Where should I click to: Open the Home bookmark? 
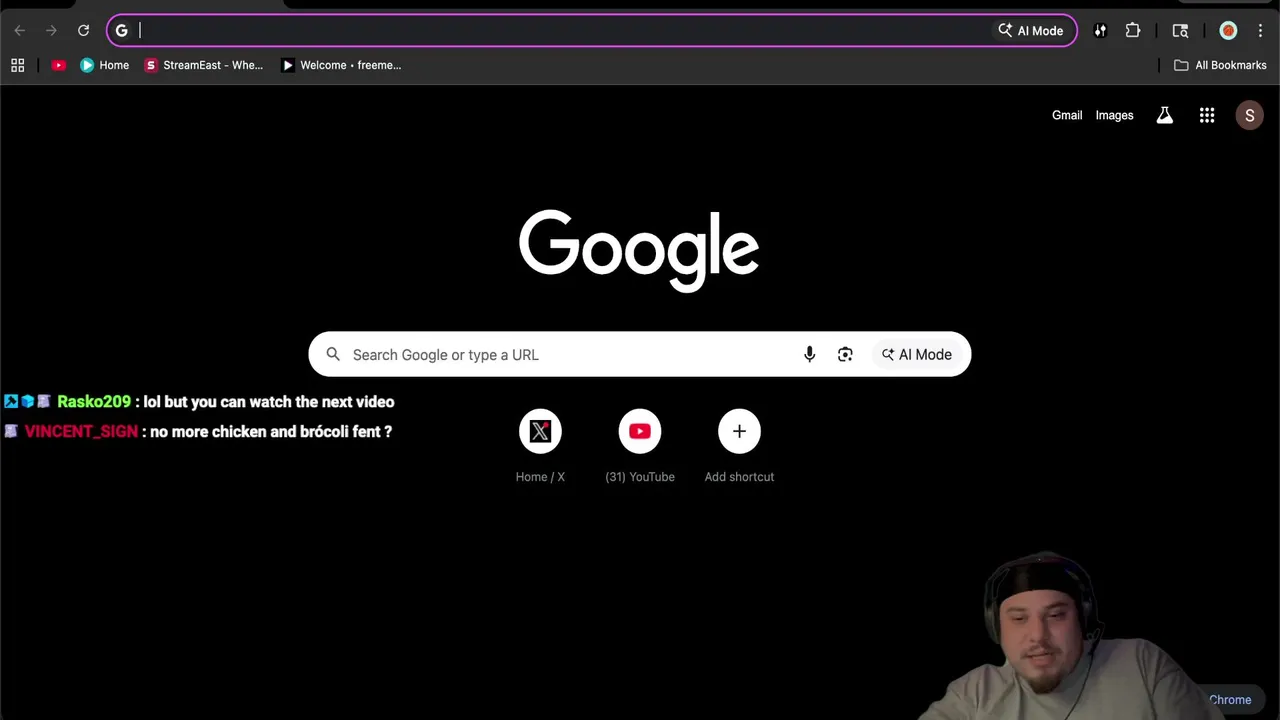pyautogui.click(x=104, y=65)
